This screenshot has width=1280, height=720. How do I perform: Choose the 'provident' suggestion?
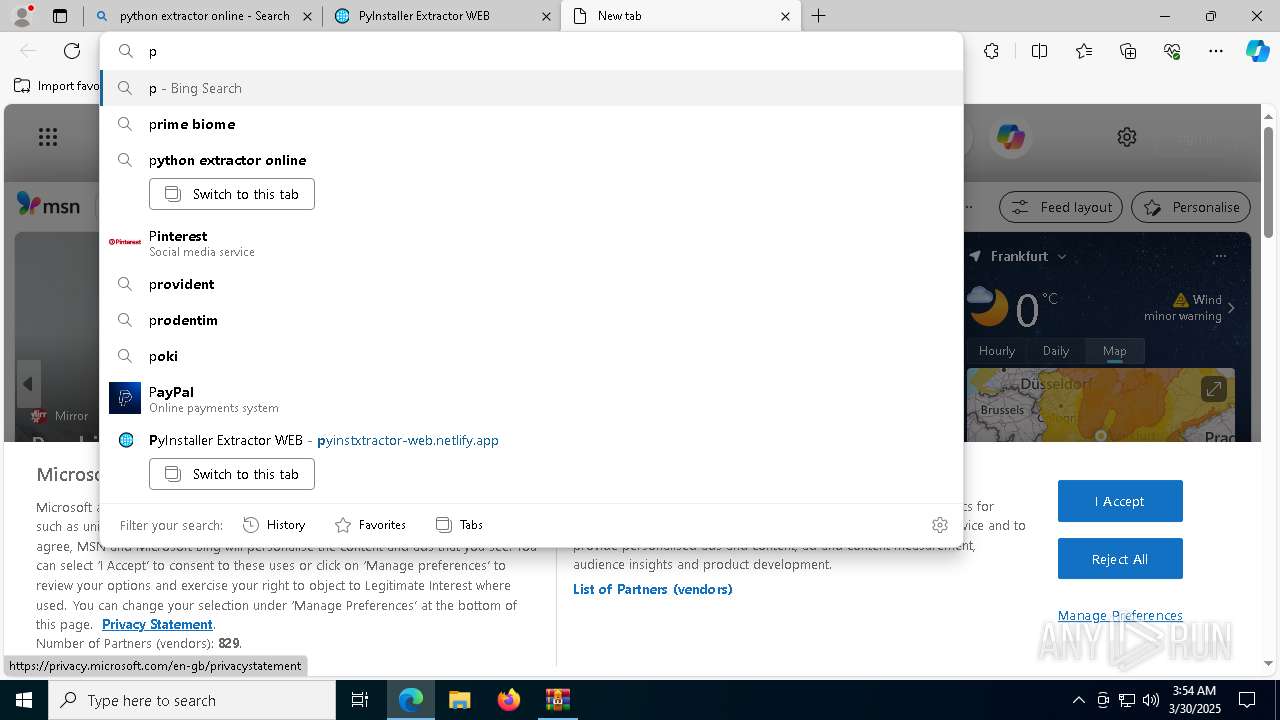[532, 284]
